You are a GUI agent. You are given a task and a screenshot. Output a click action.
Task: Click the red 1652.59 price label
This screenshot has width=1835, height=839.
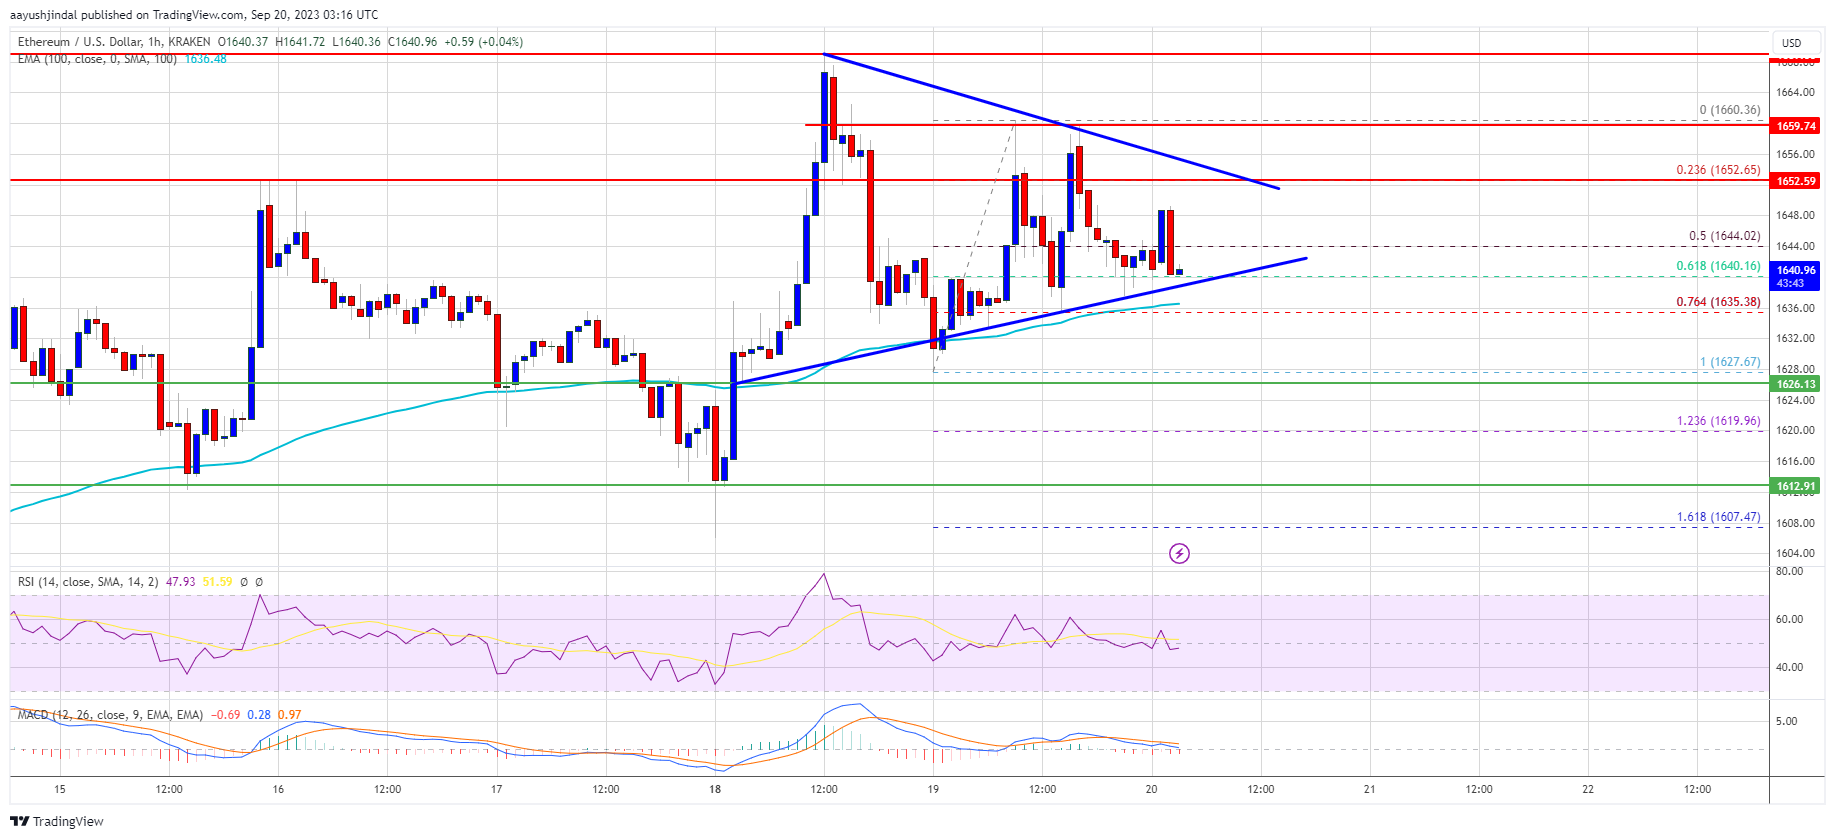1795,181
